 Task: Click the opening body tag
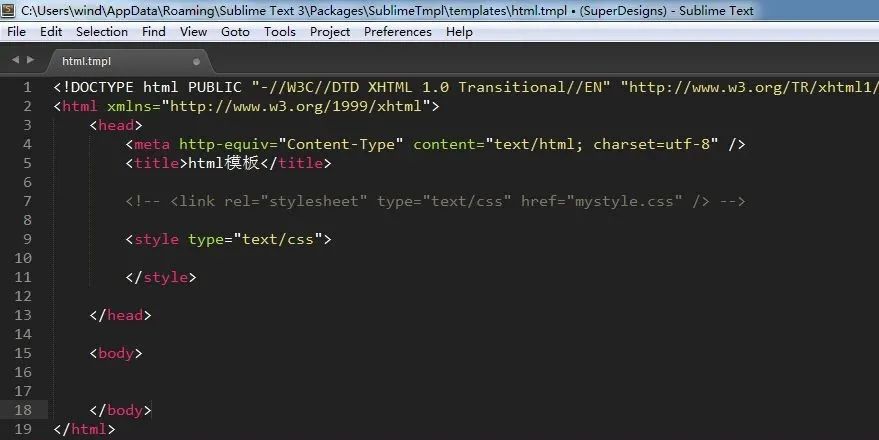[x=116, y=353]
